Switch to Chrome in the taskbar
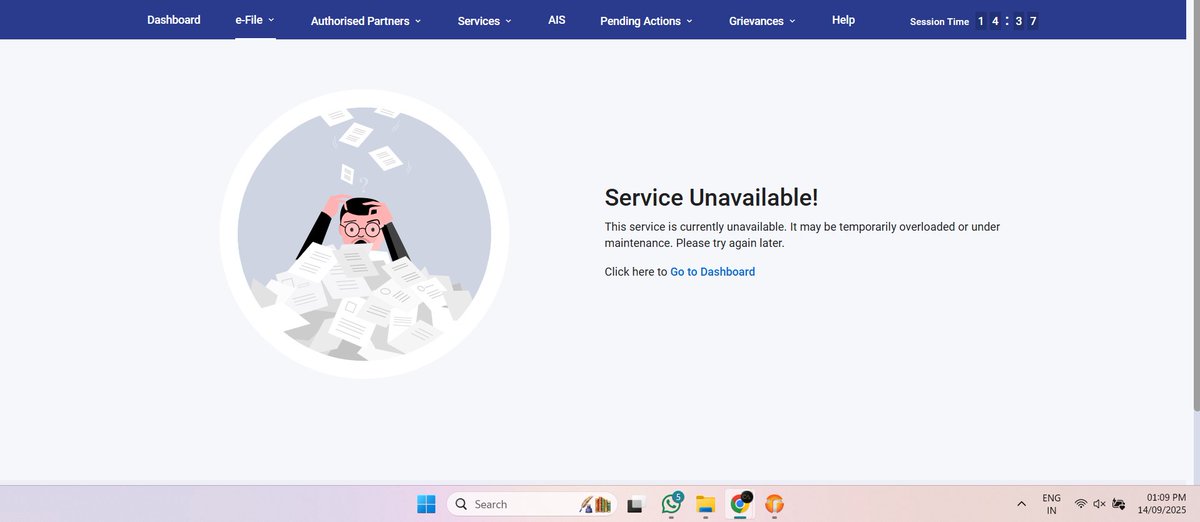Image resolution: width=1200 pixels, height=522 pixels. [x=740, y=504]
